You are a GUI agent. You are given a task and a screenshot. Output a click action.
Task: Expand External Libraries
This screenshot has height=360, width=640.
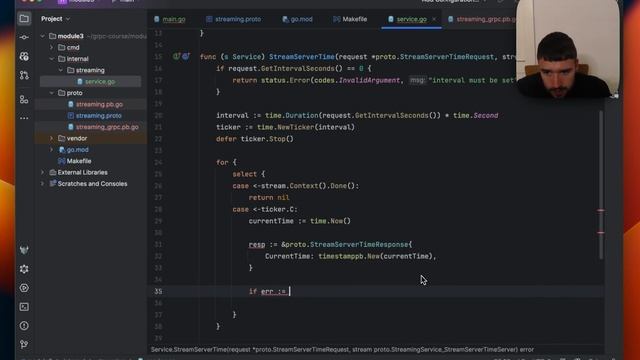coord(42,173)
